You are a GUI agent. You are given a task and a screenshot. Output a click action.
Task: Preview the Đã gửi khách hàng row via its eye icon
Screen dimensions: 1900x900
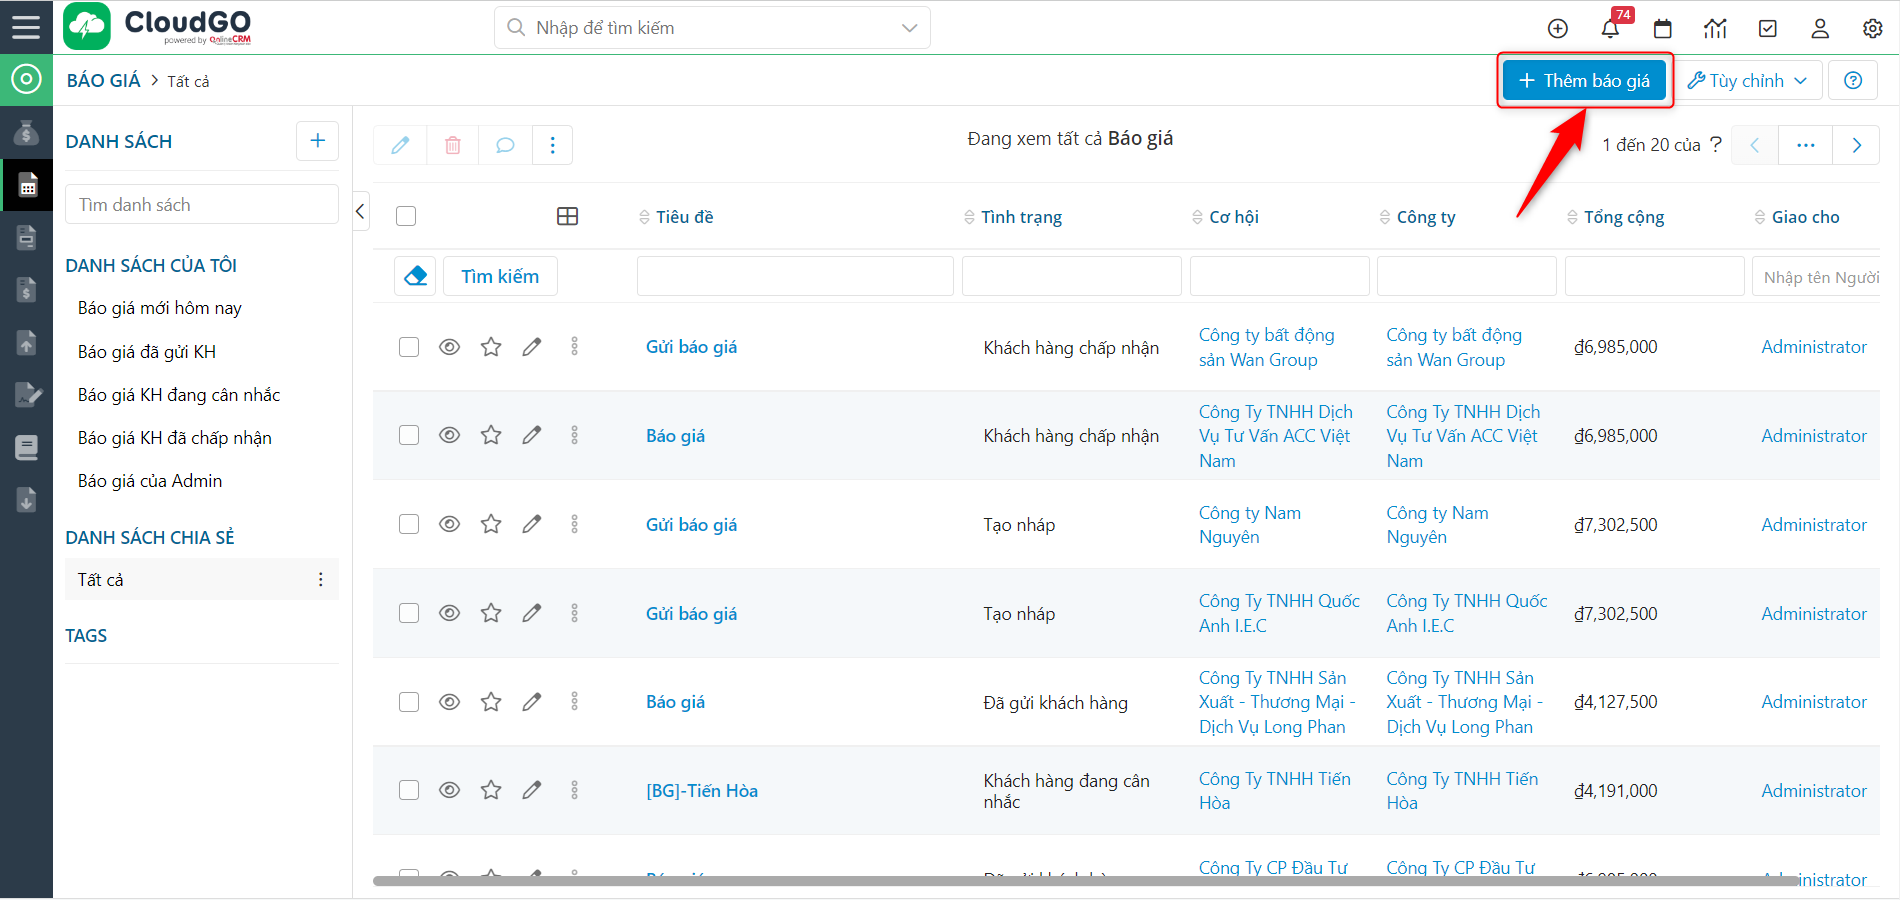click(450, 702)
